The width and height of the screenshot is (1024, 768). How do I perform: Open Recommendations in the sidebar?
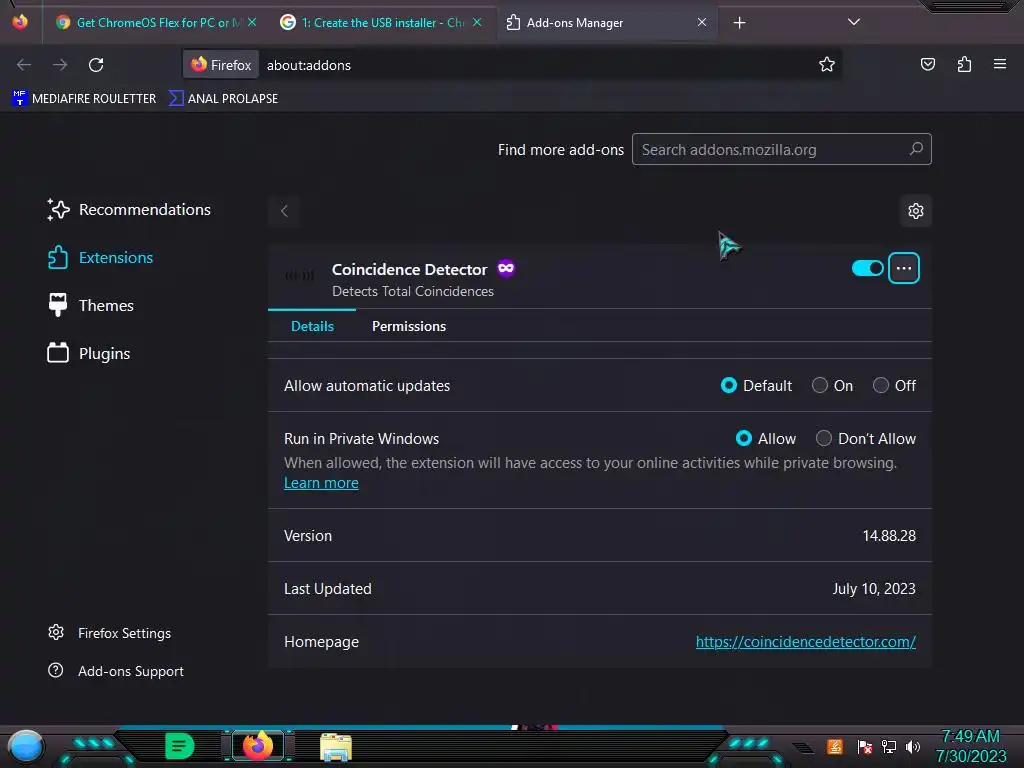coord(129,210)
